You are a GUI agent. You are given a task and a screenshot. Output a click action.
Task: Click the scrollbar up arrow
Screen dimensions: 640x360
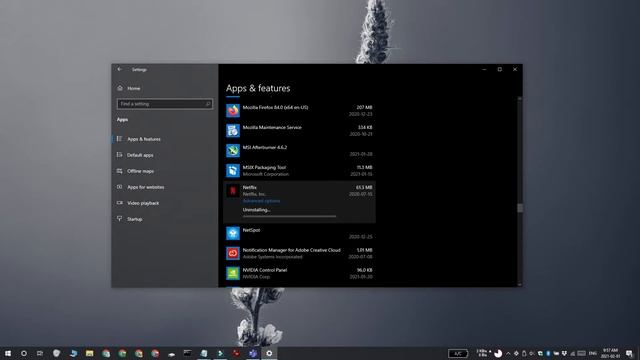(x=520, y=99)
